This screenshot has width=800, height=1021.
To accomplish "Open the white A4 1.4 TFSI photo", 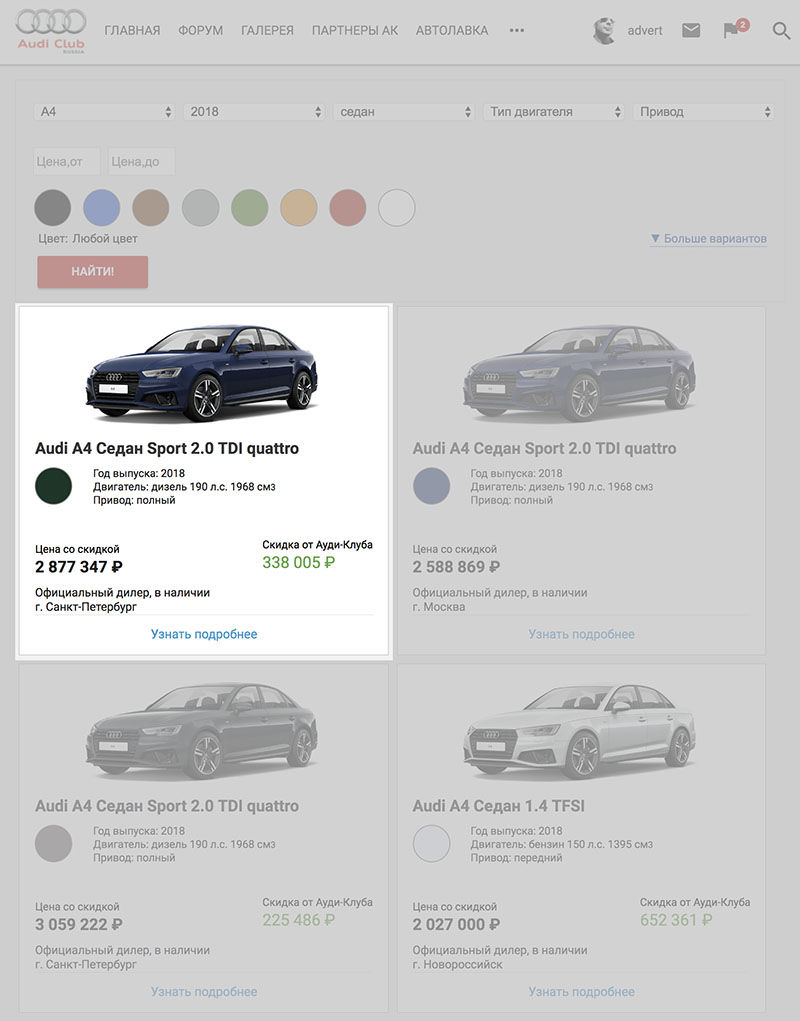I will click(x=579, y=731).
